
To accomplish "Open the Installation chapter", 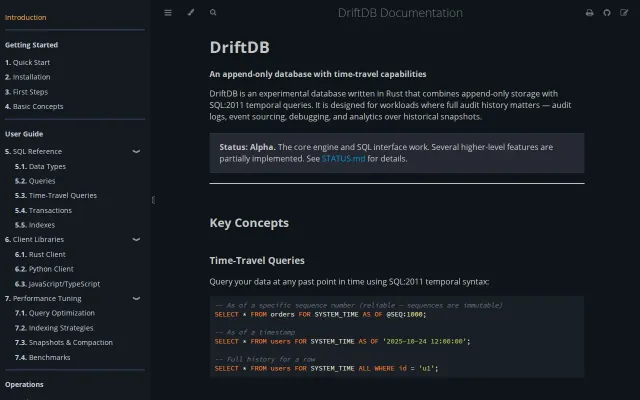I will 27,77.
